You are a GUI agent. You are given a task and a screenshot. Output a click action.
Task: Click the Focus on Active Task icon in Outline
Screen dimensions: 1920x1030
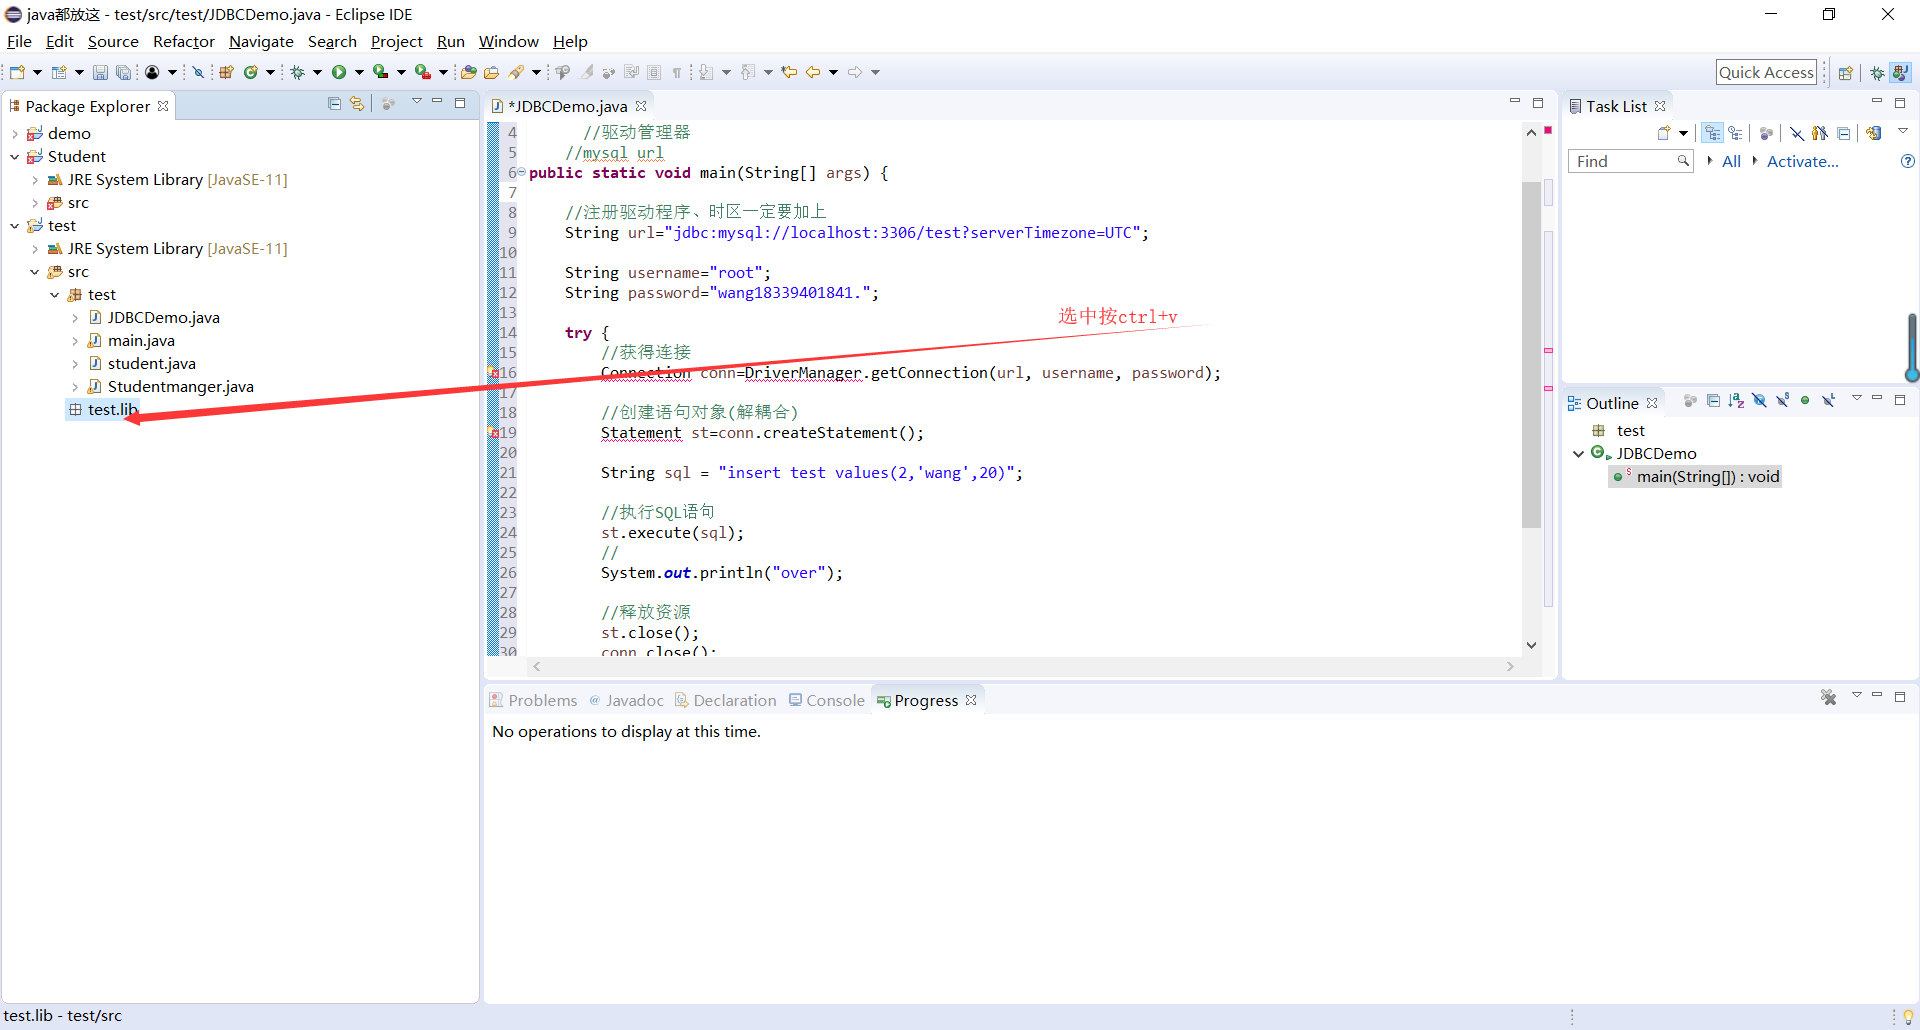(1690, 401)
